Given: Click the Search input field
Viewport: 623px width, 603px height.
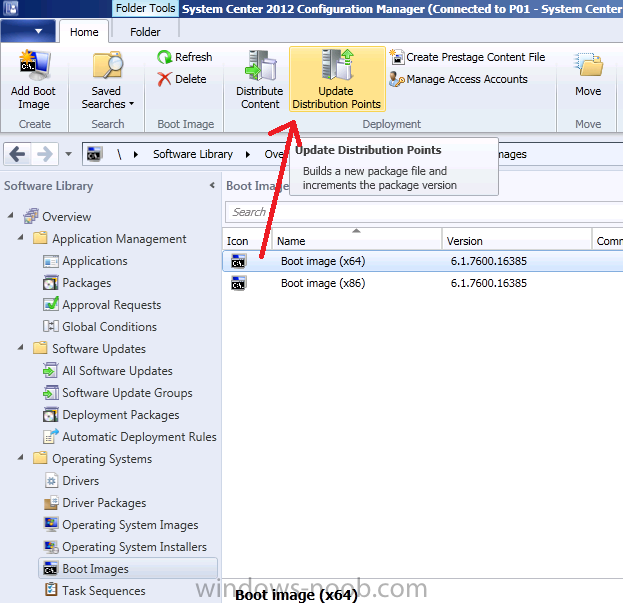Looking at the screenshot, I should coord(424,212).
